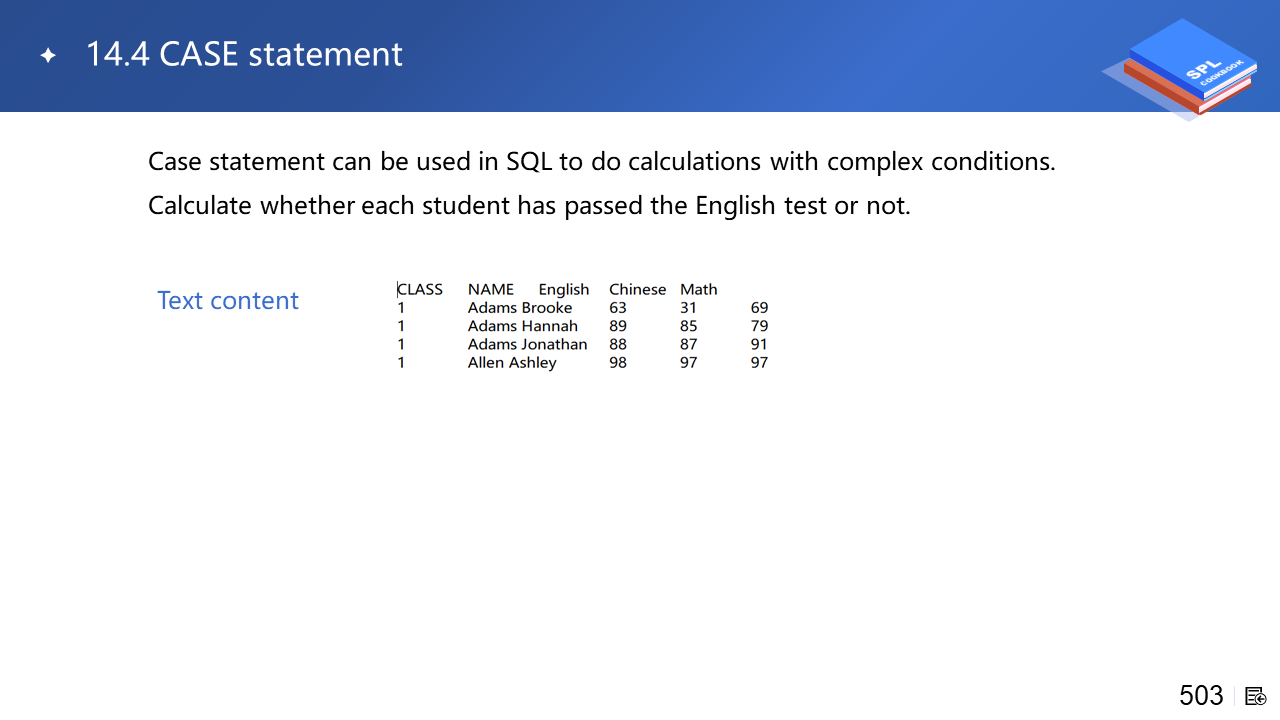The width and height of the screenshot is (1280, 720).
Task: Click the return-to-contents icon beside page number
Action: (1256, 696)
